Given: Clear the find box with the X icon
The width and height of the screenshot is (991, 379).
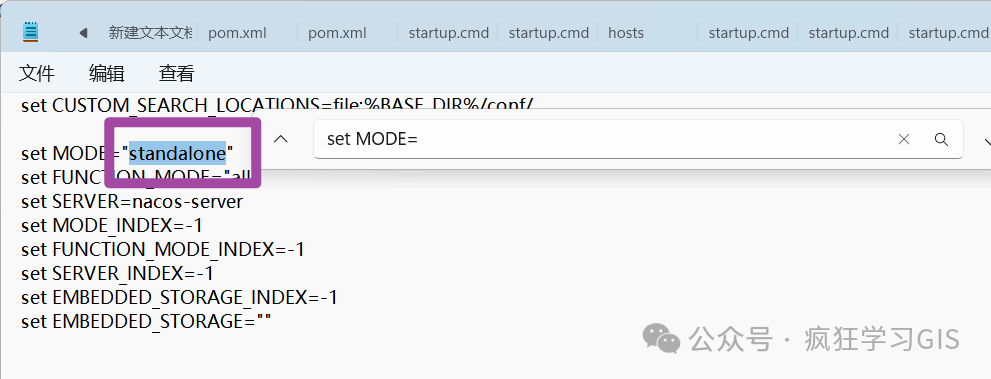Looking at the screenshot, I should [x=904, y=140].
